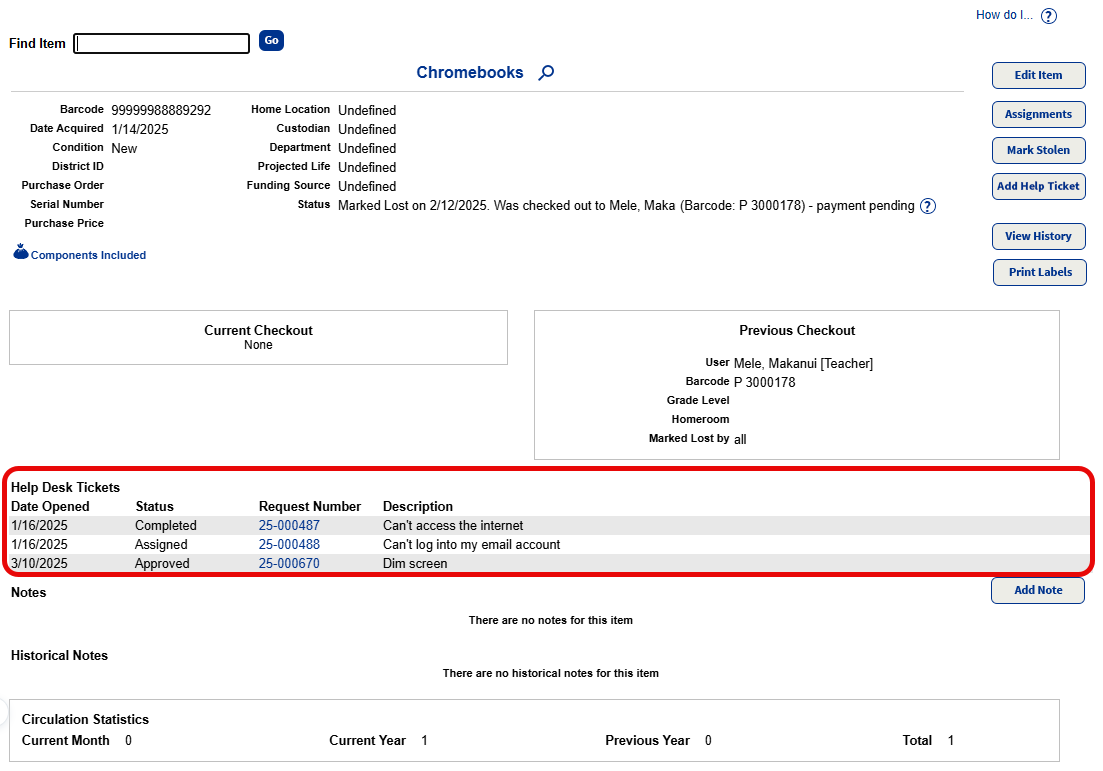Click the Add Note button
Screen dimensions: 1103x771
click(x=1038, y=590)
